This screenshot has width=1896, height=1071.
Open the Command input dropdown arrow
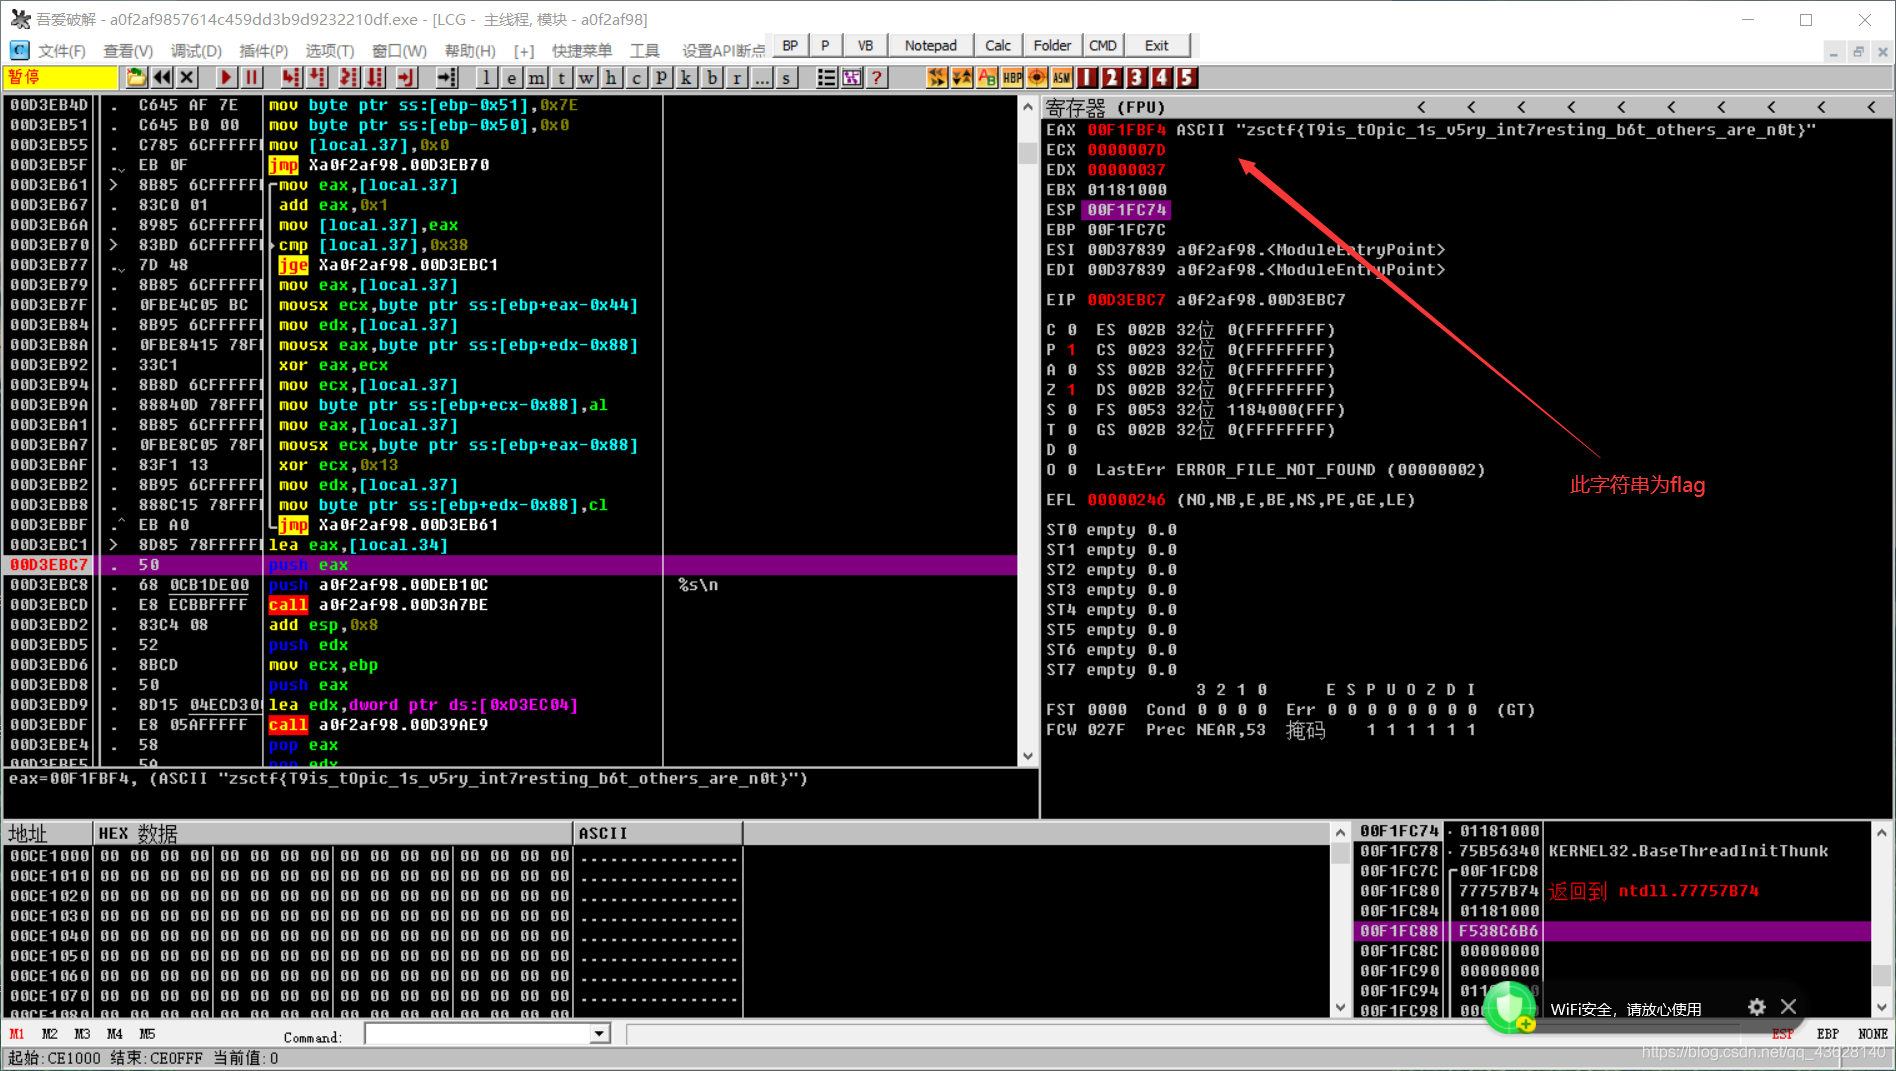599,1034
